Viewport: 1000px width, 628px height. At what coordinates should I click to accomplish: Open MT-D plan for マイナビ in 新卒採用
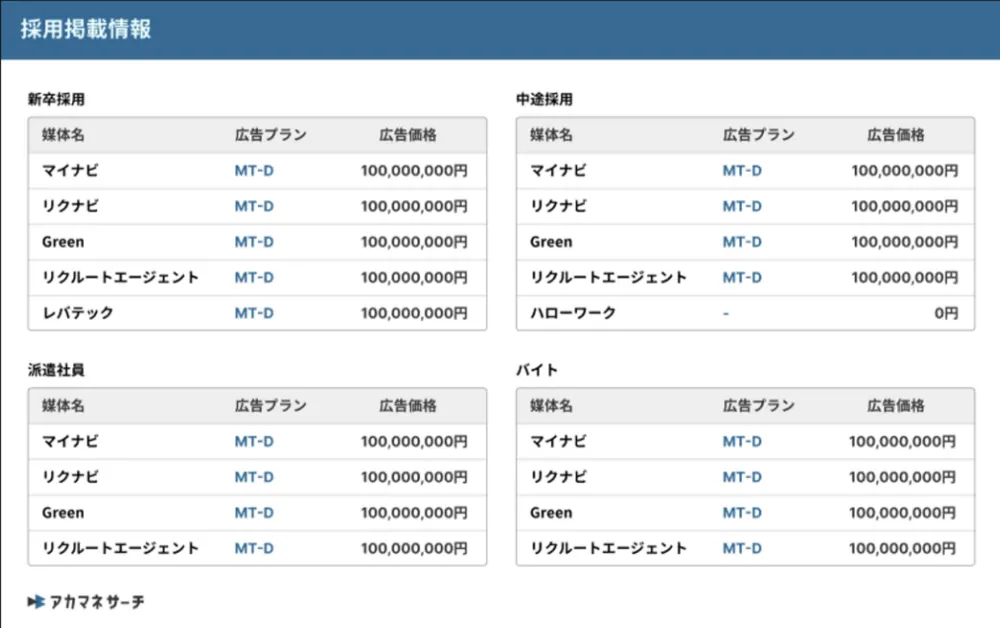coord(254,171)
